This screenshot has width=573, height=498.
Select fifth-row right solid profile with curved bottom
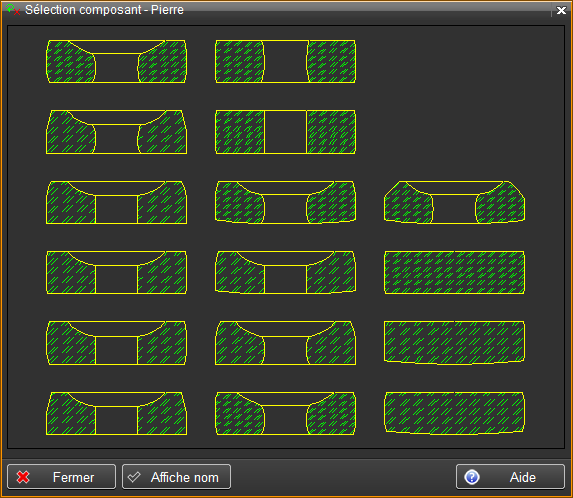pos(454,343)
